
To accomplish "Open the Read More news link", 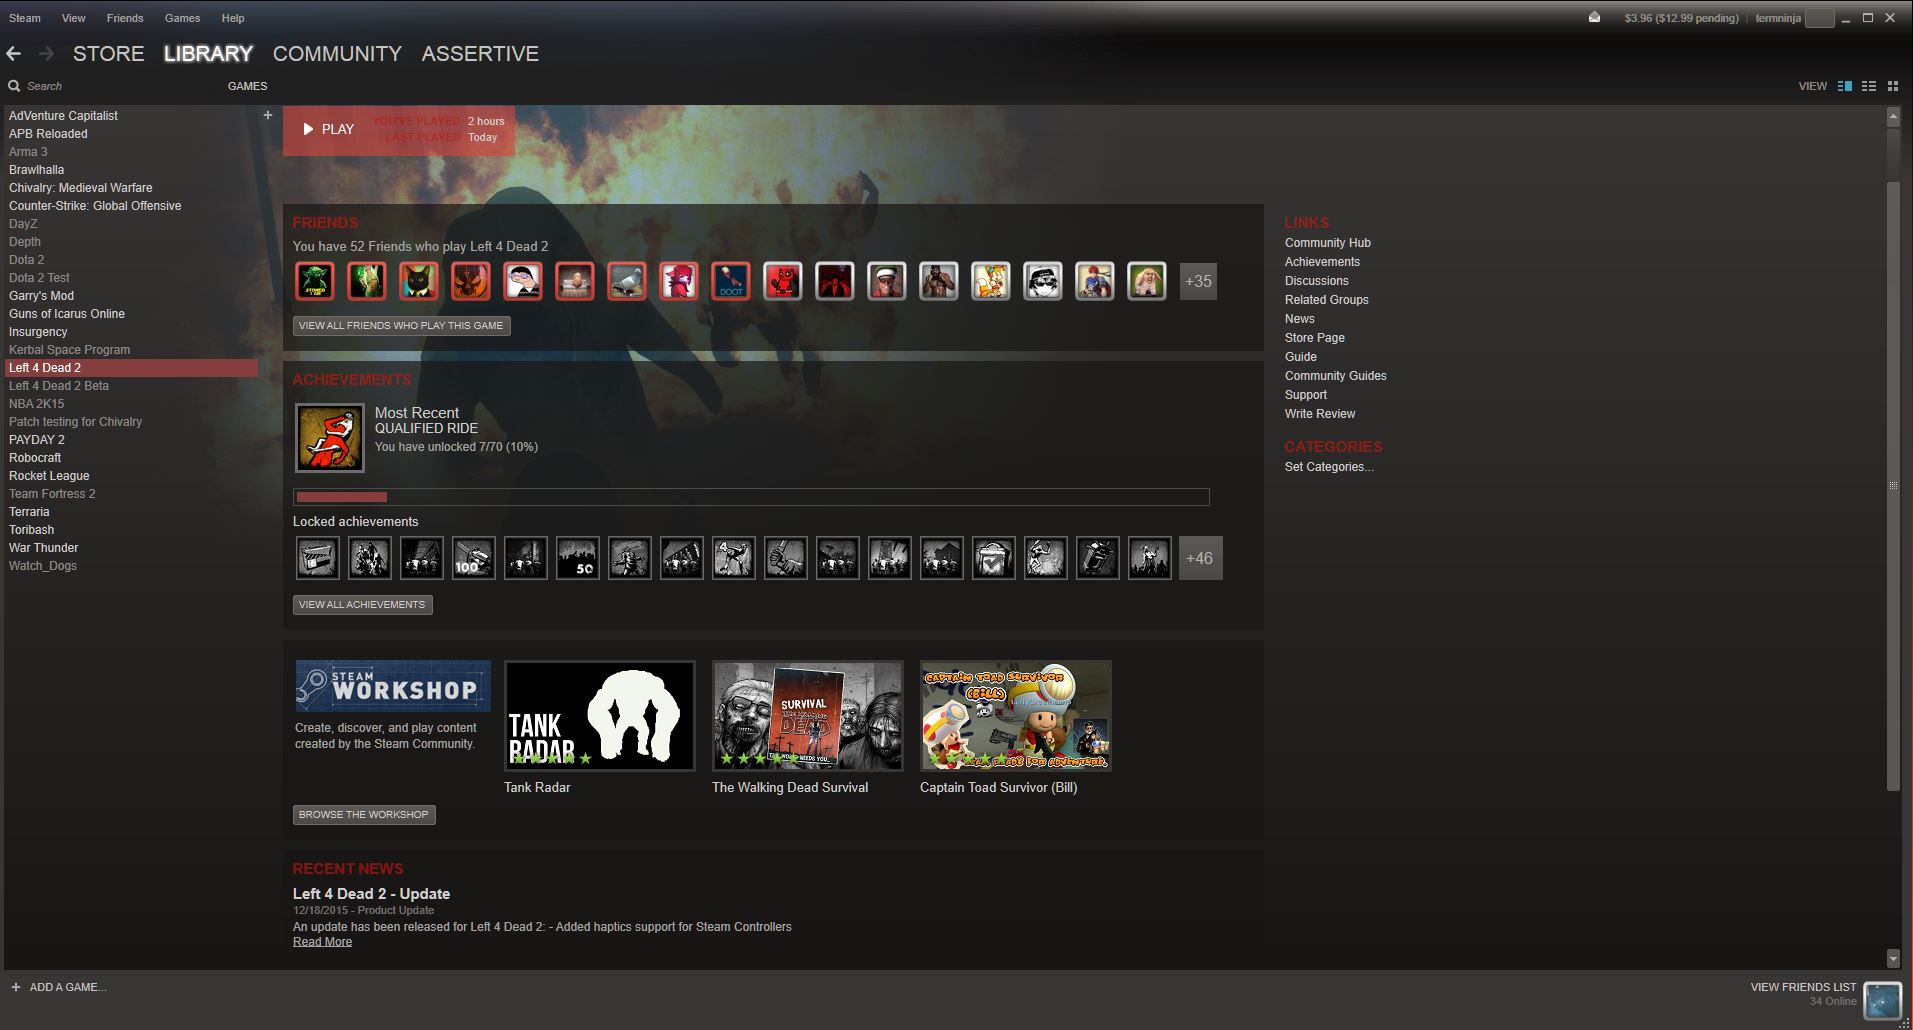I will 322,942.
